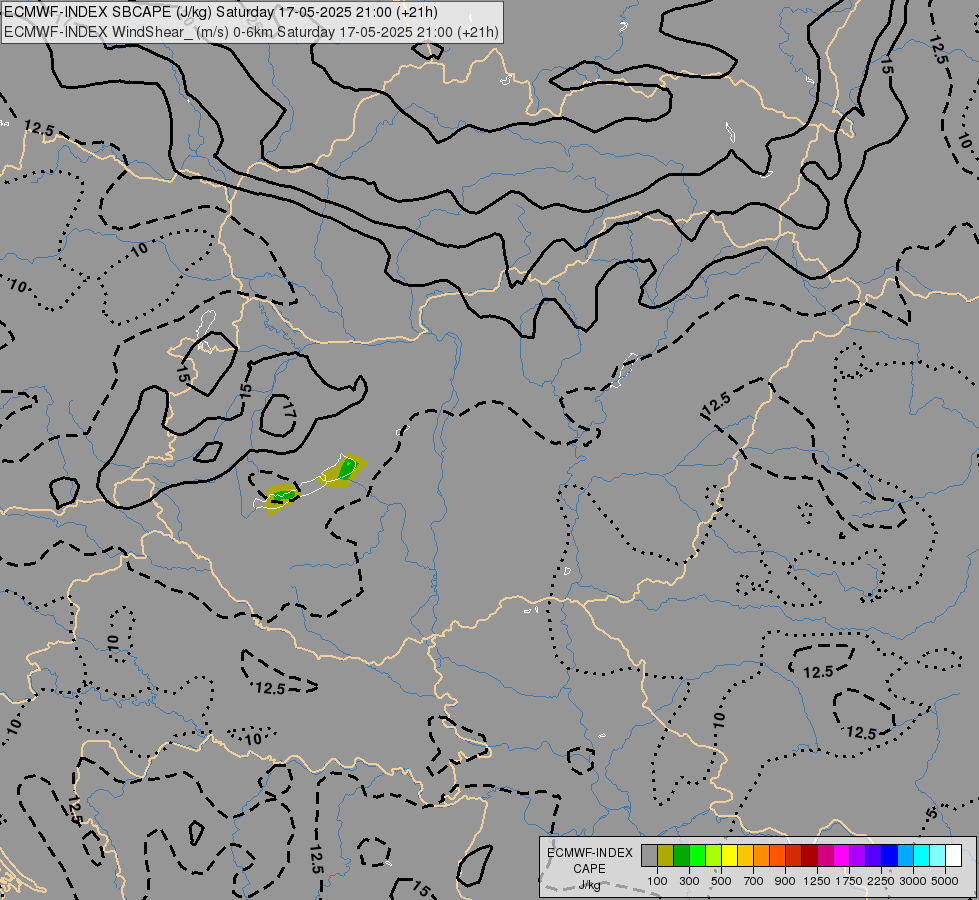Select the '1750' legend value
The width and height of the screenshot is (979, 900).
click(x=849, y=881)
